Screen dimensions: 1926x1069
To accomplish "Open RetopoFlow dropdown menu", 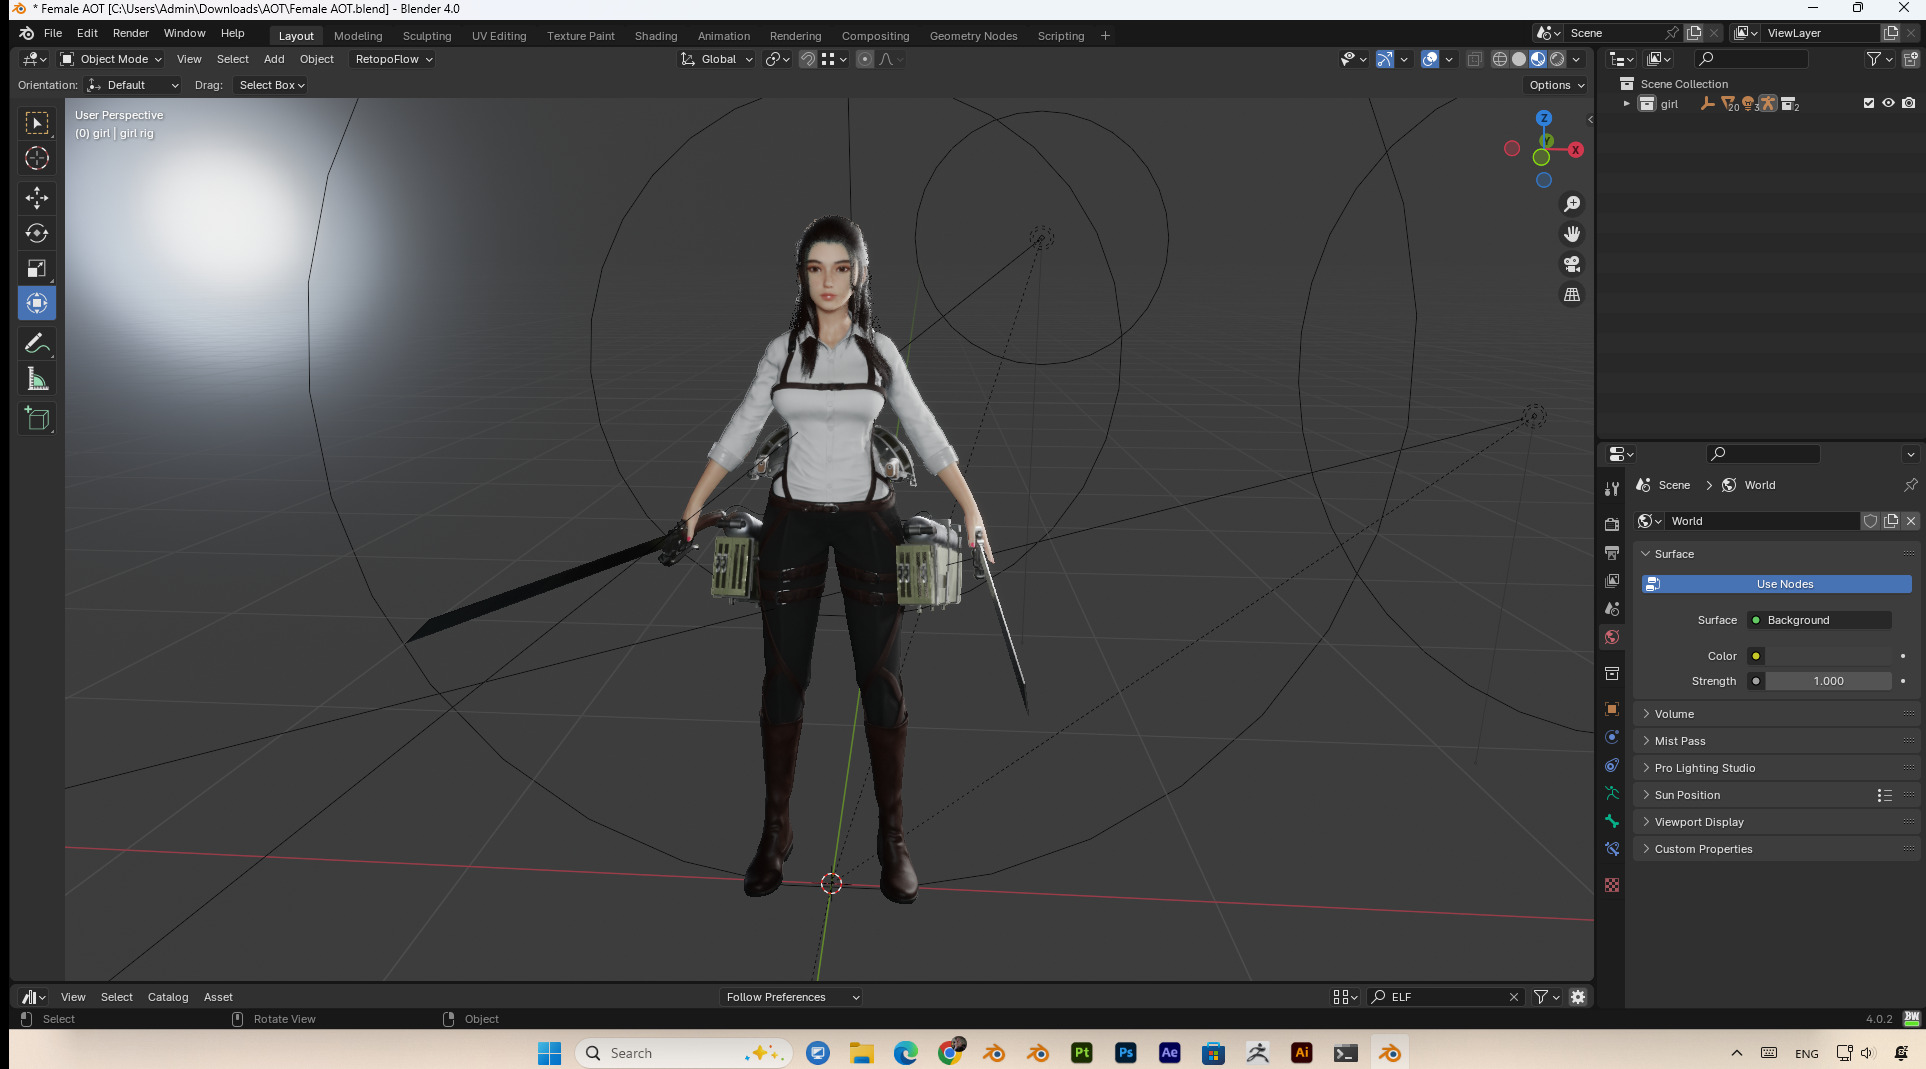I will [x=394, y=59].
